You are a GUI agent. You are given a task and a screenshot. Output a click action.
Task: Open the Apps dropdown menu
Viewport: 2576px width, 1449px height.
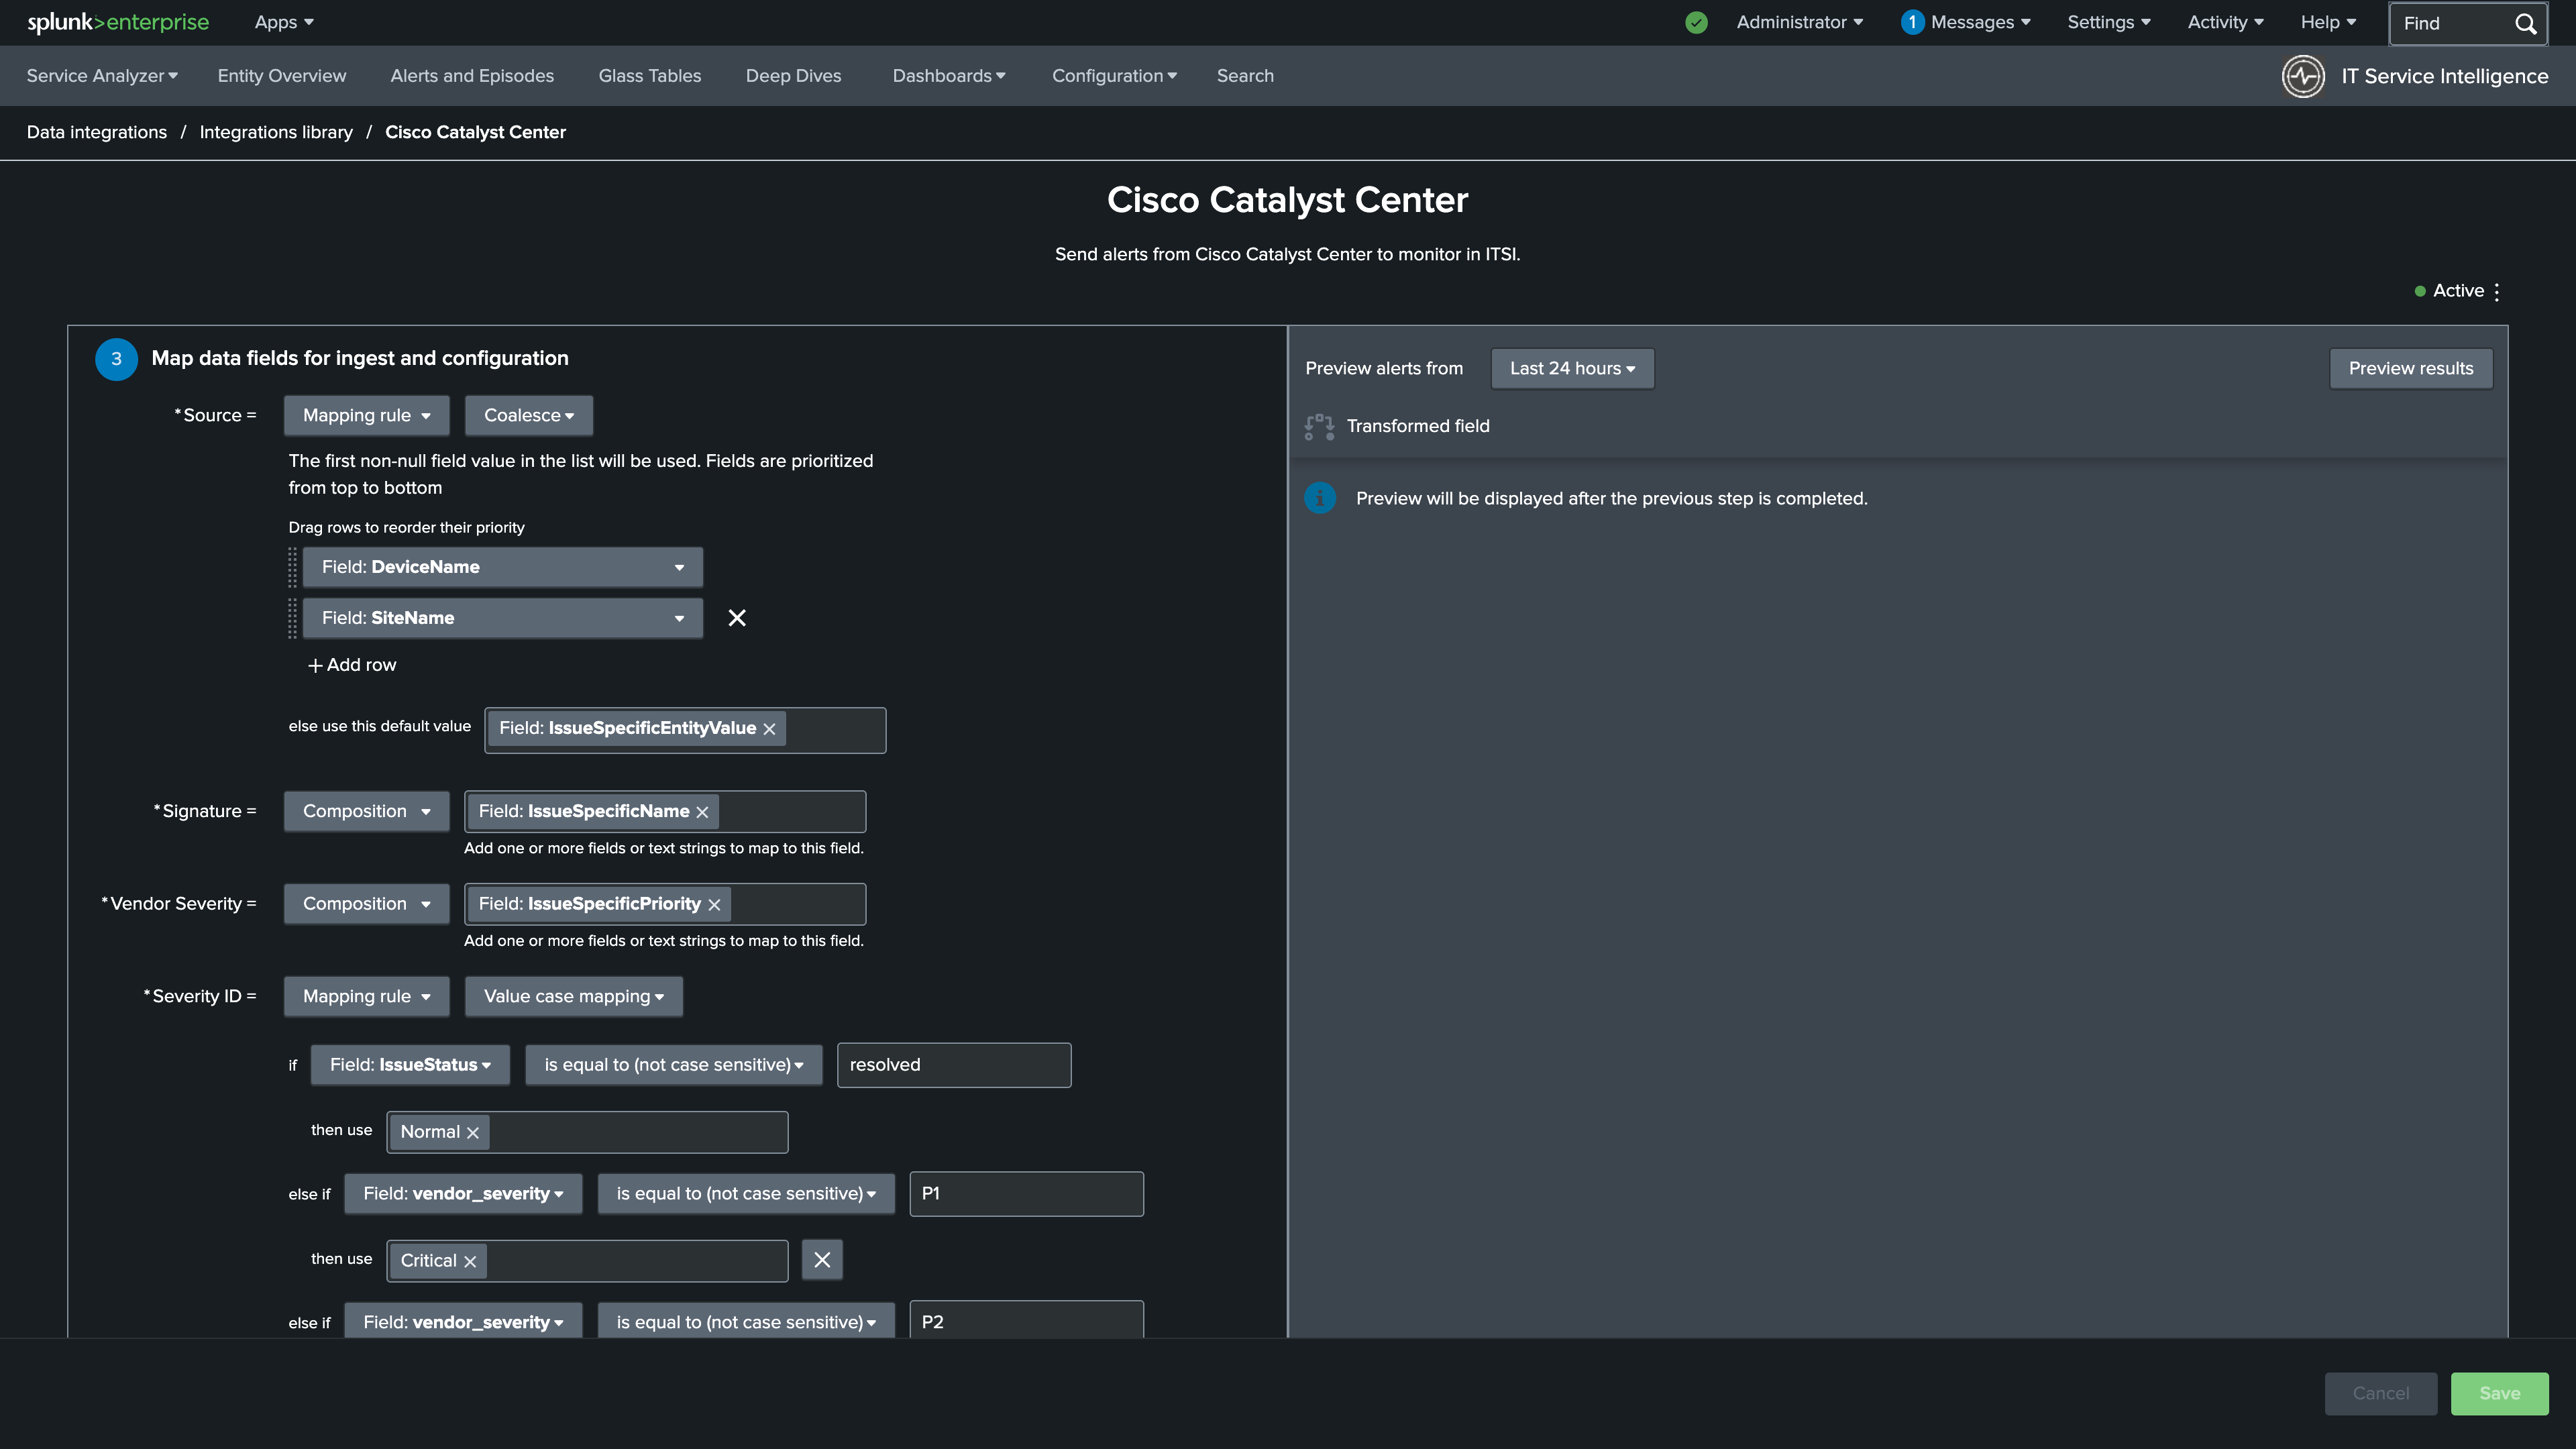[284, 22]
